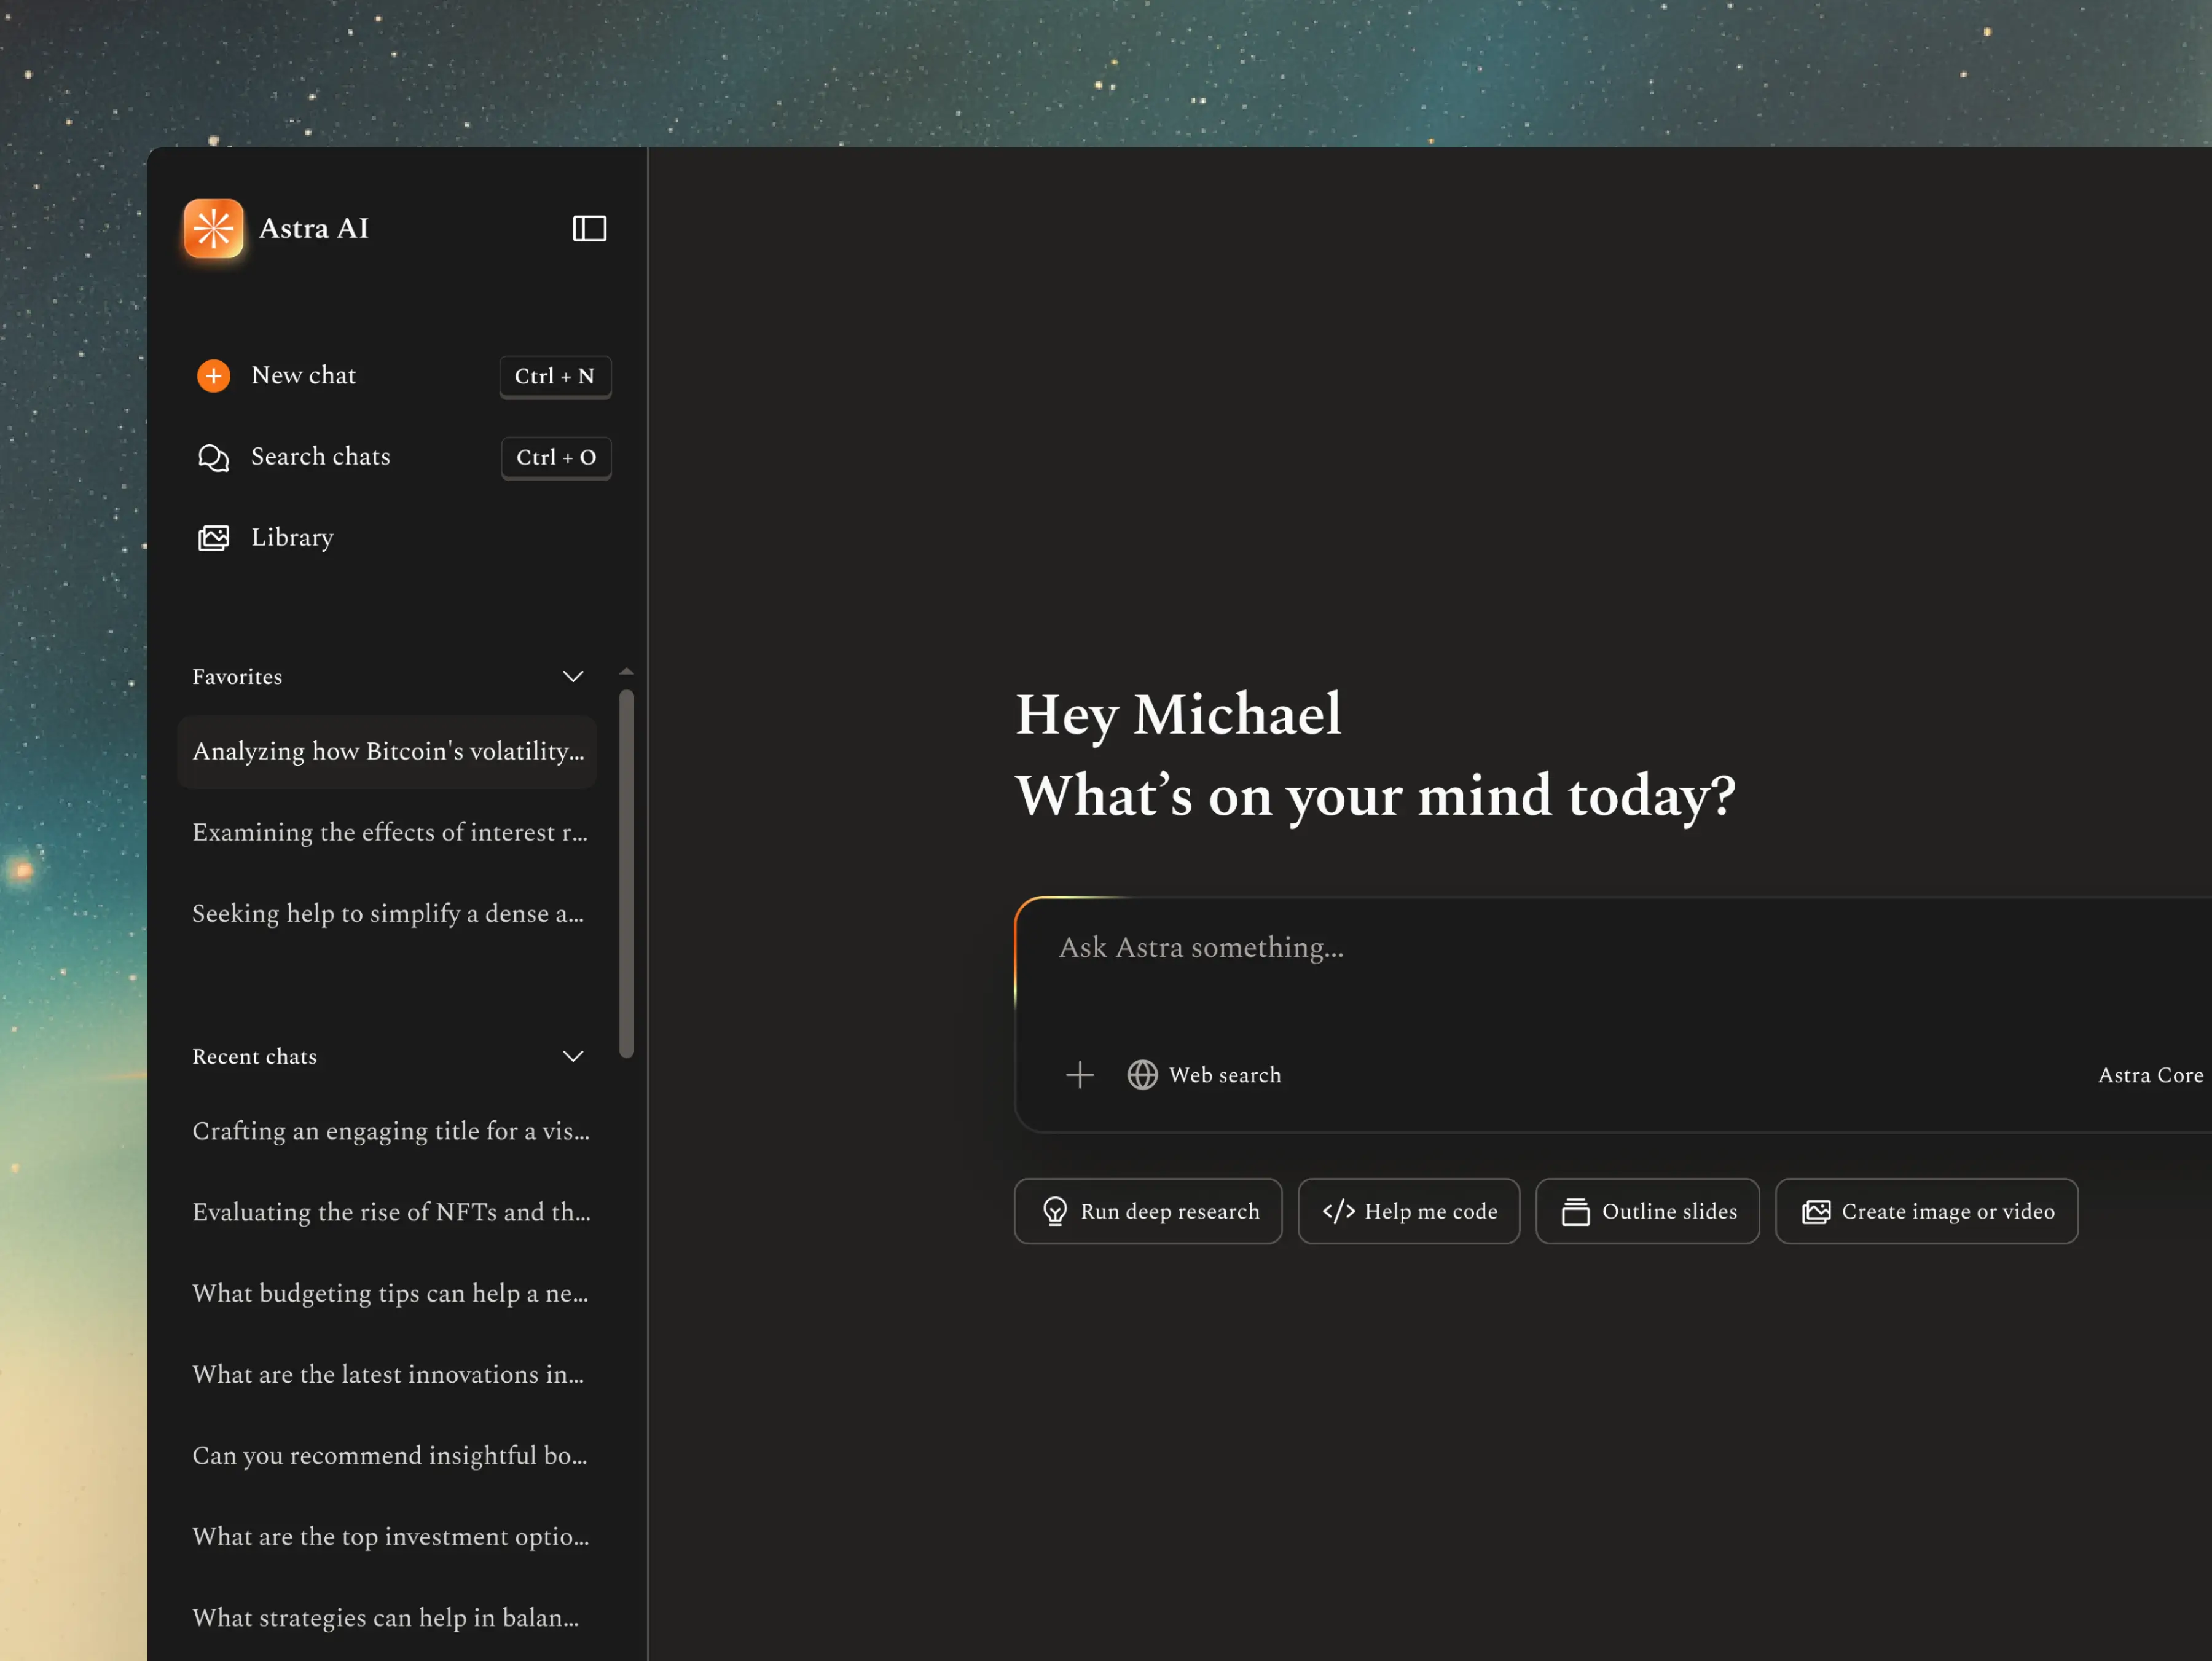Click the orange New chat plus icon
The width and height of the screenshot is (2212, 1661).
[x=213, y=376]
